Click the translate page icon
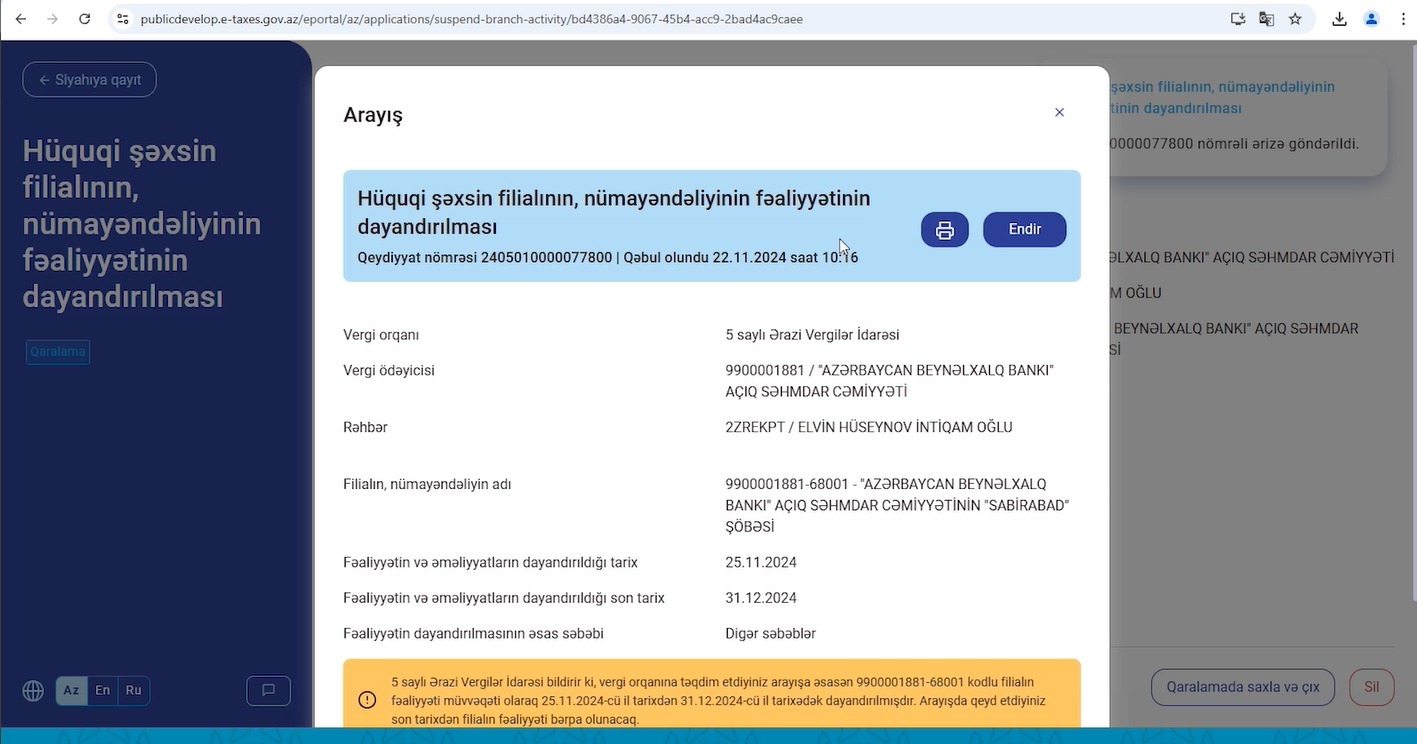 tap(1267, 19)
